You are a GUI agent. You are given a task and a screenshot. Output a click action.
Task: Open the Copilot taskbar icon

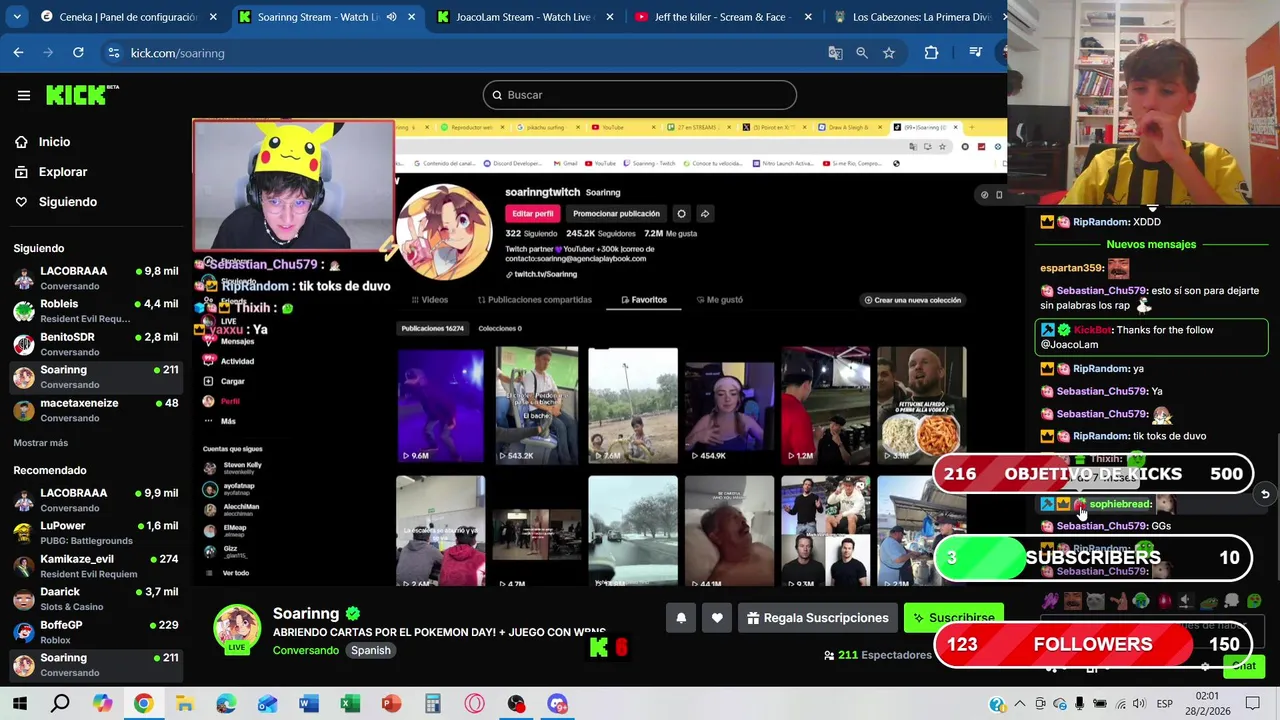click(102, 704)
